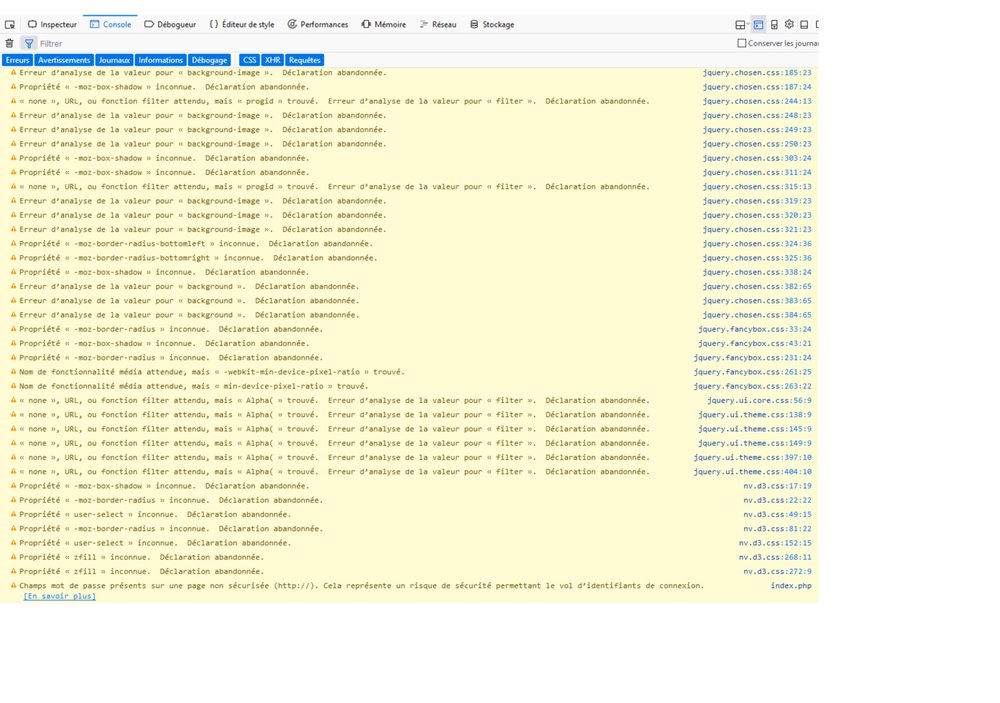Image resolution: width=1000 pixels, height=703 pixels.
Task: Open responsive design mode icon
Action: (x=774, y=24)
